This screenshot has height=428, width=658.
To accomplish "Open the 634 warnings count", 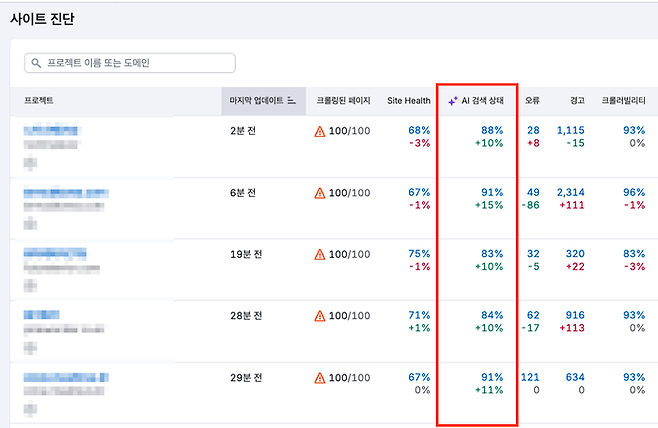I will tap(575, 377).
